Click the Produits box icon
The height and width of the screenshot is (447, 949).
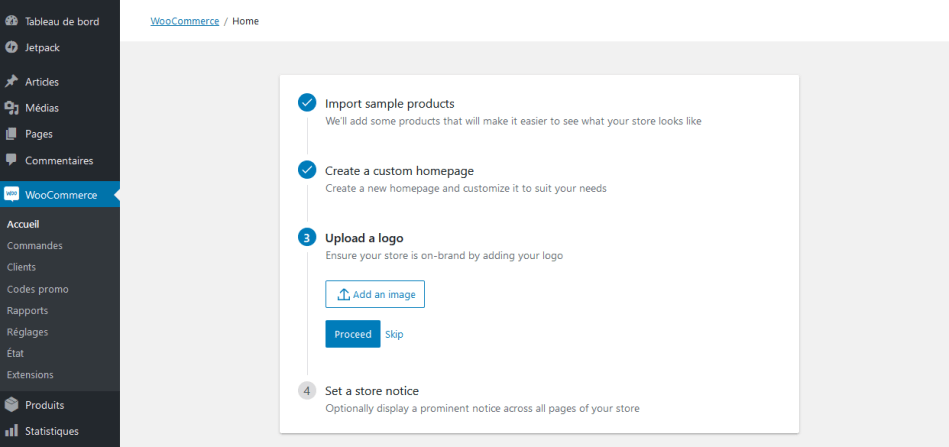click(x=11, y=405)
